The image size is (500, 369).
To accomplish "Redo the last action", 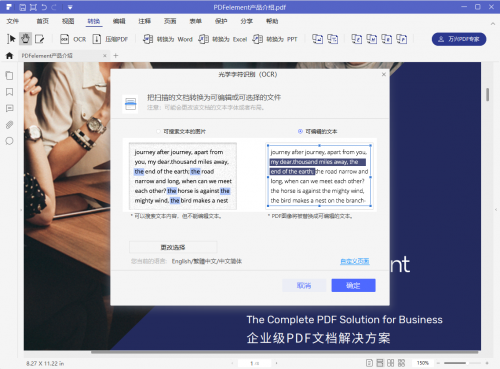I will [x=54, y=7].
